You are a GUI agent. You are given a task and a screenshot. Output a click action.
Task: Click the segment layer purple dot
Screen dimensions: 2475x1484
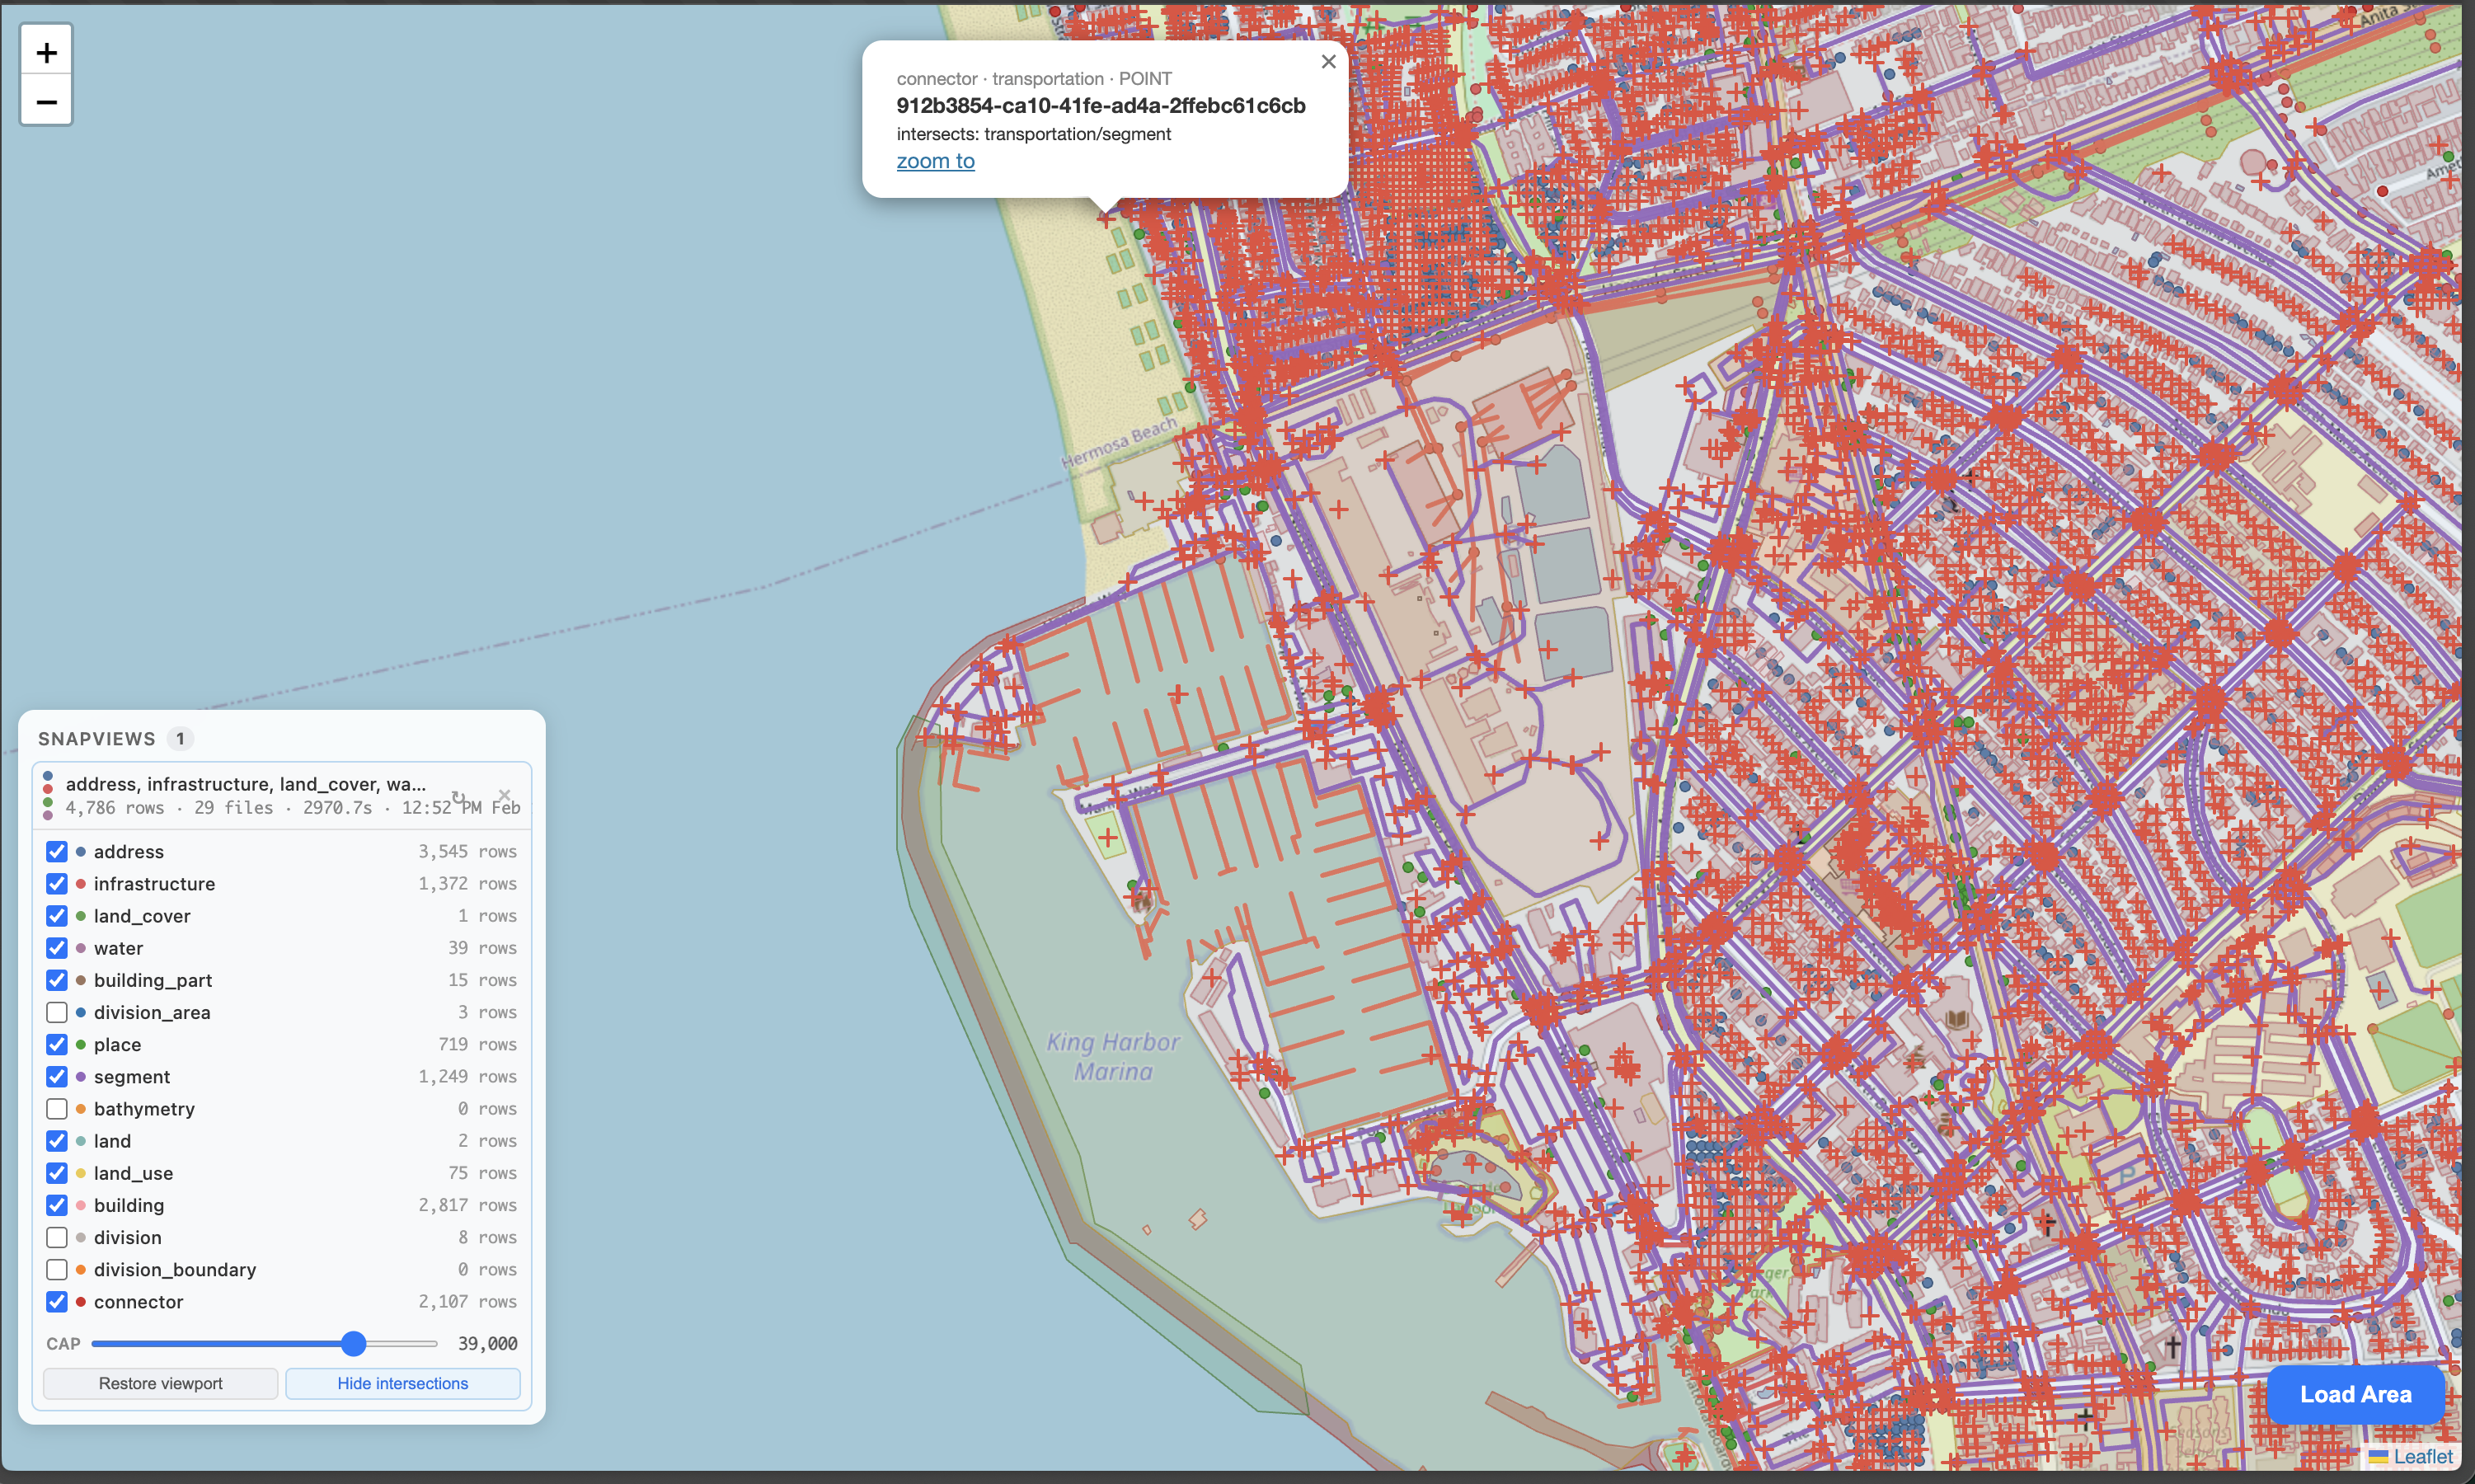point(81,1077)
